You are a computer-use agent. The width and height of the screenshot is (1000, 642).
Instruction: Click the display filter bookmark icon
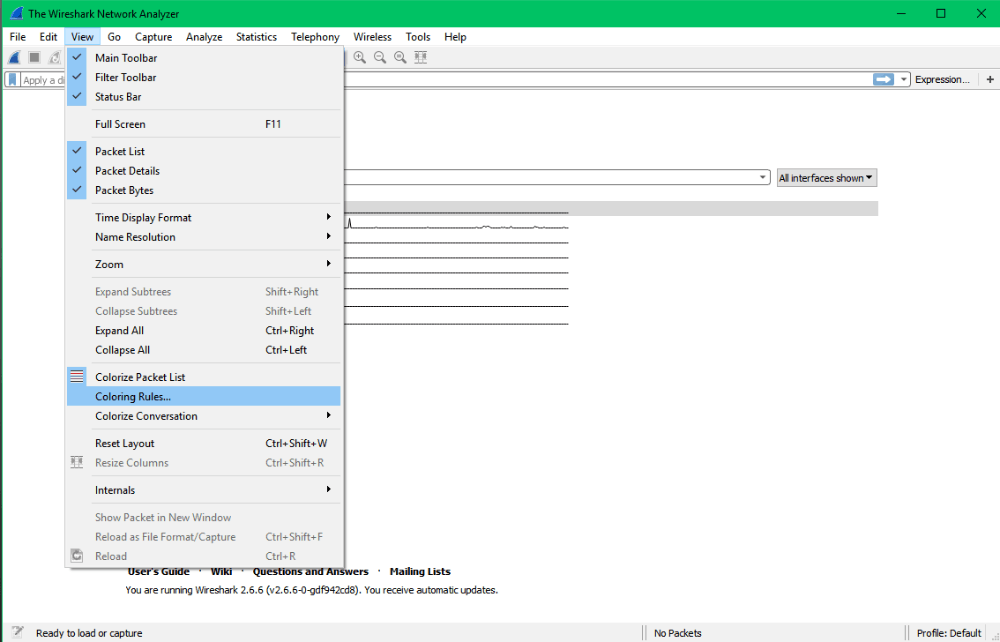[12, 80]
